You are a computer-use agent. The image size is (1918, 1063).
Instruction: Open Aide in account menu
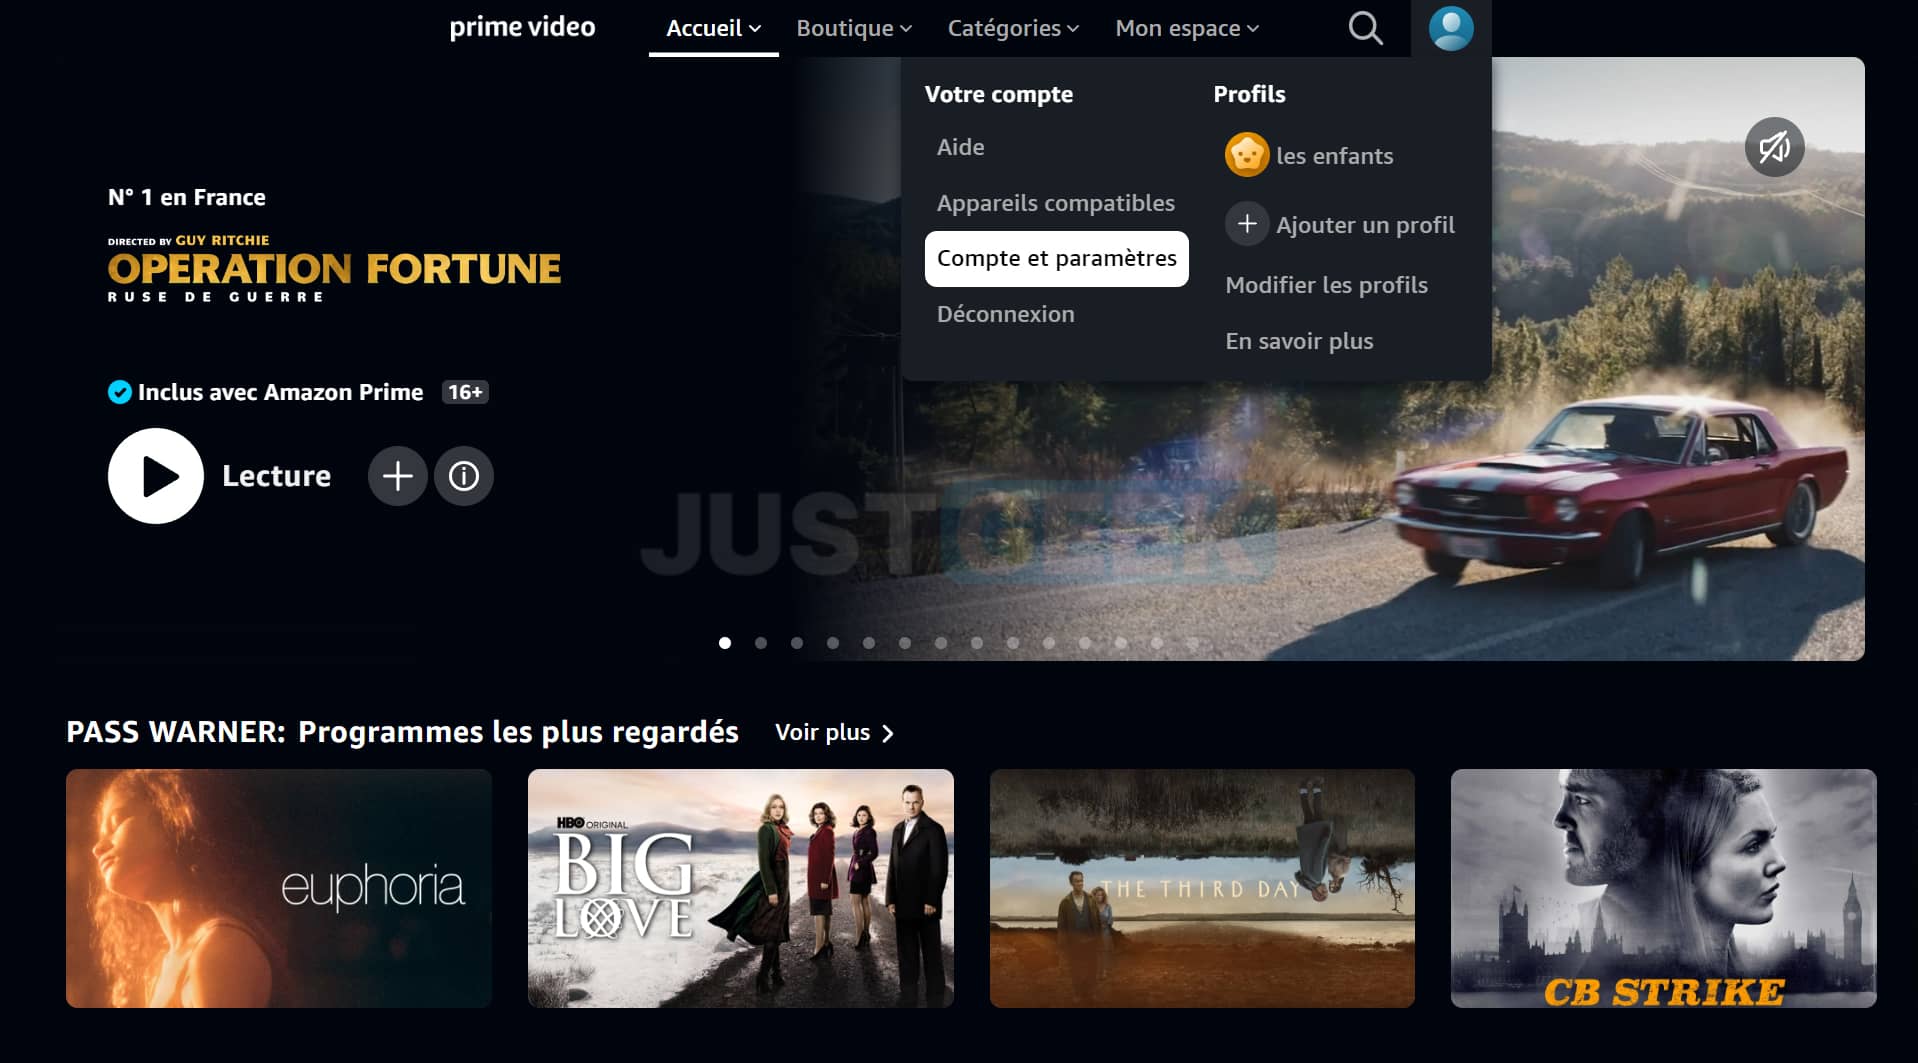[960, 147]
